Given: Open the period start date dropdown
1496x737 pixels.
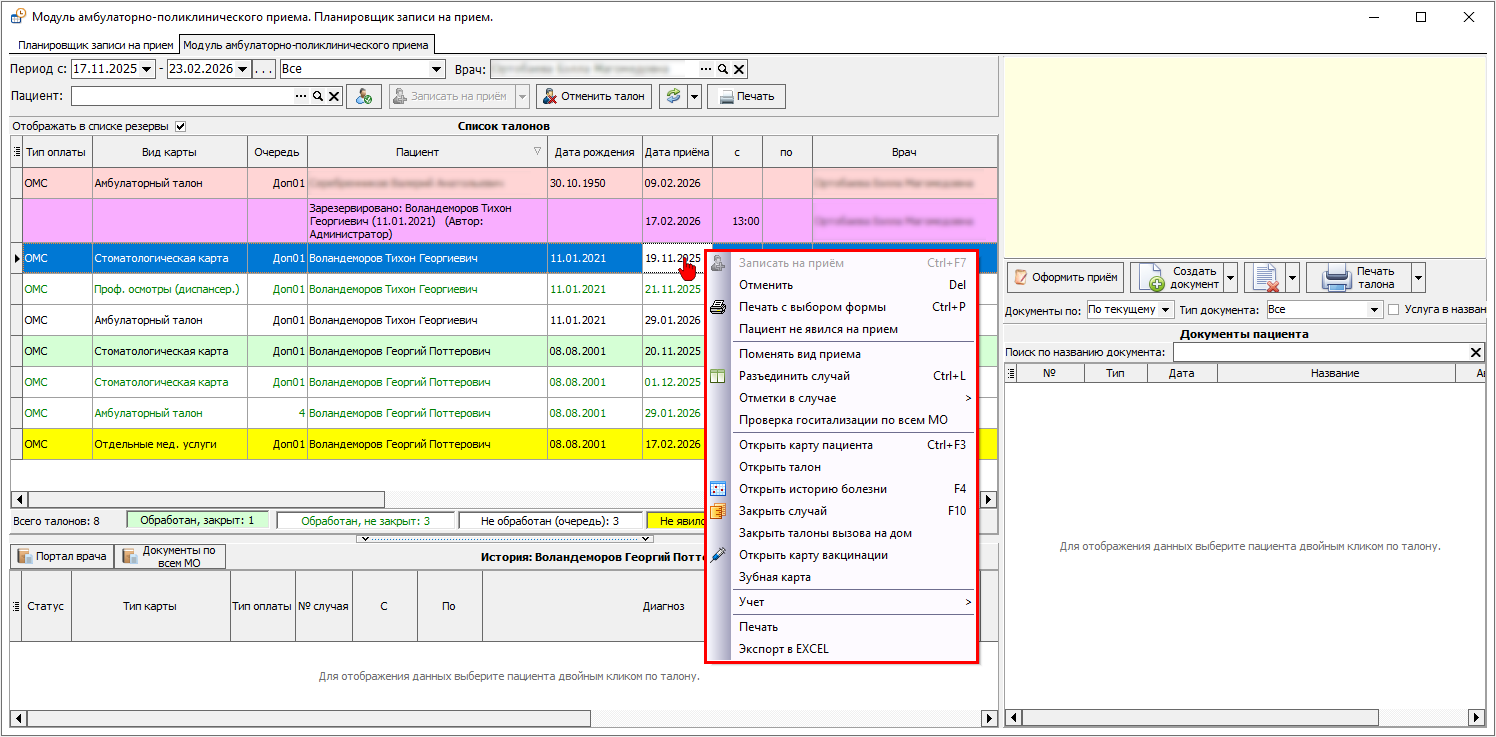Looking at the screenshot, I should [x=148, y=69].
